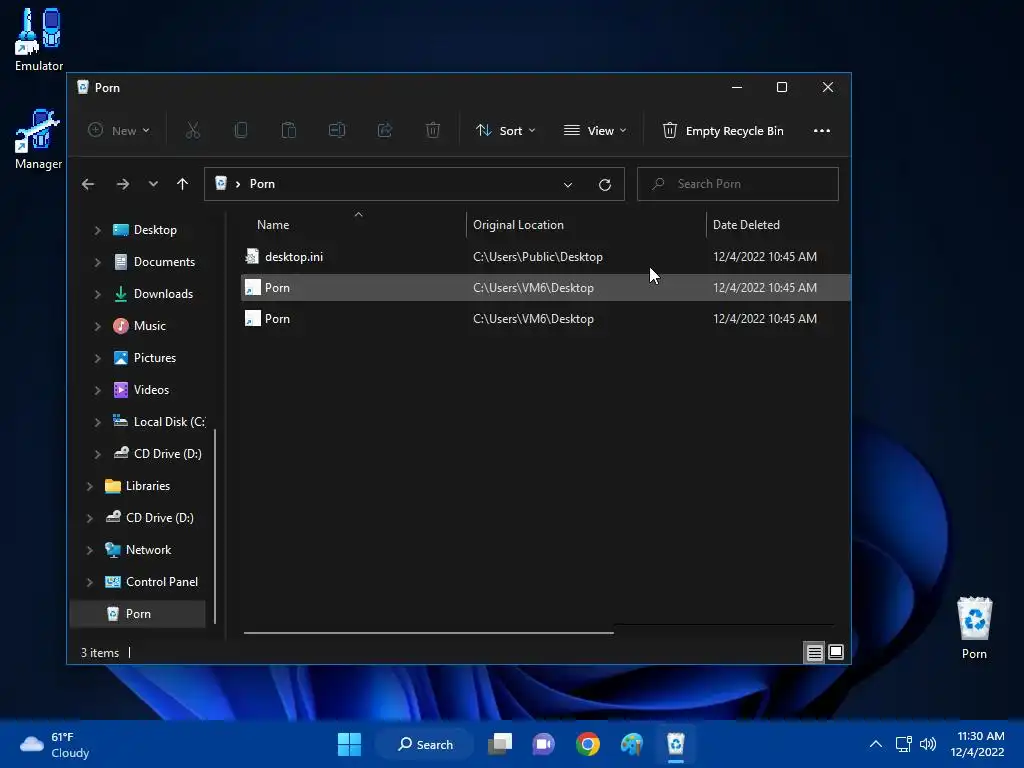Click the horizontal scrollbar in file list
The image size is (1024, 768).
tap(428, 632)
